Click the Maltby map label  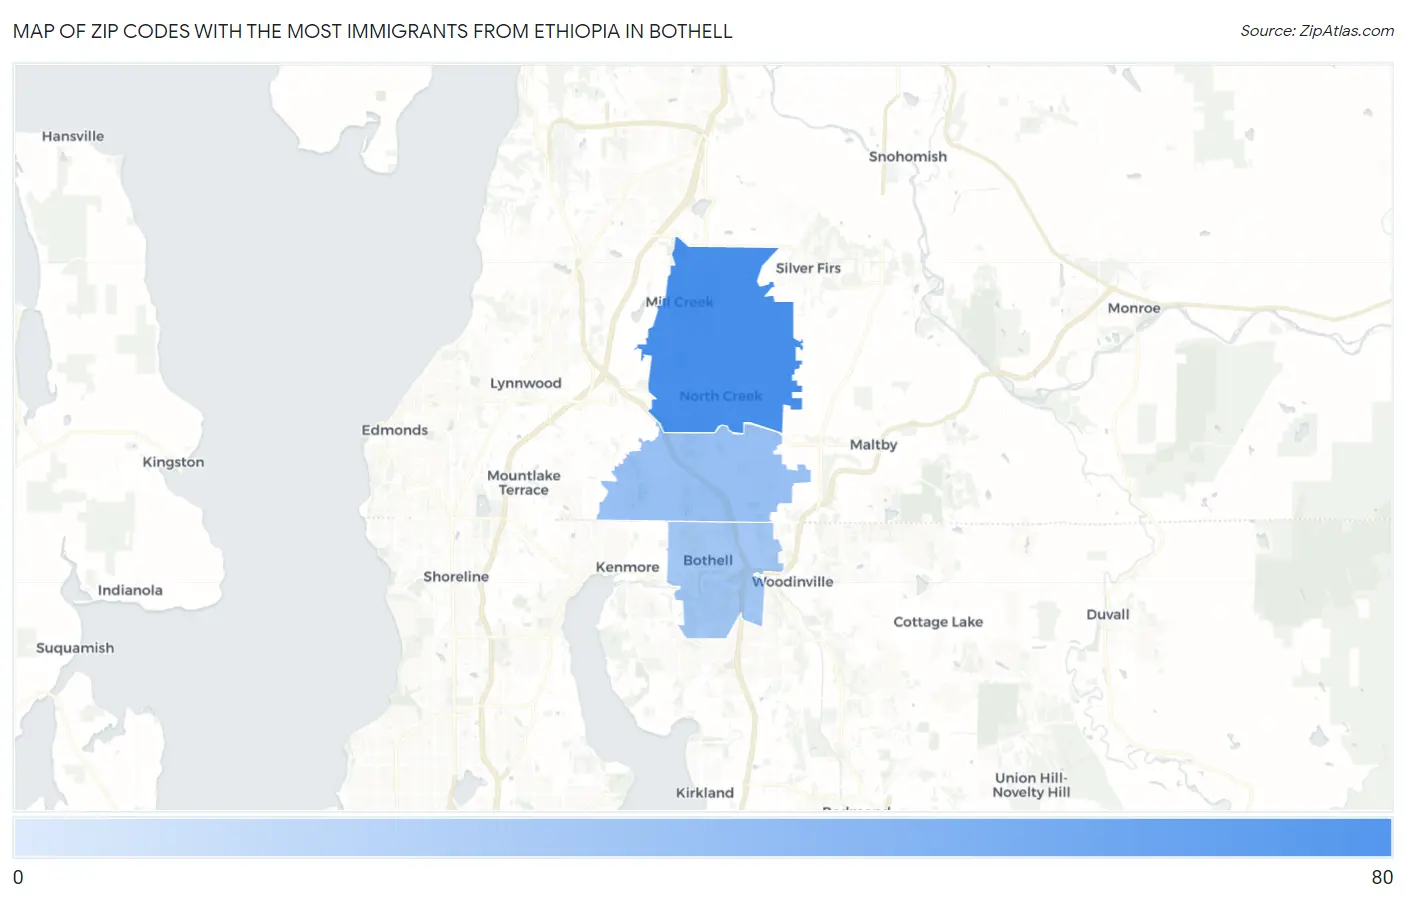coord(873,445)
